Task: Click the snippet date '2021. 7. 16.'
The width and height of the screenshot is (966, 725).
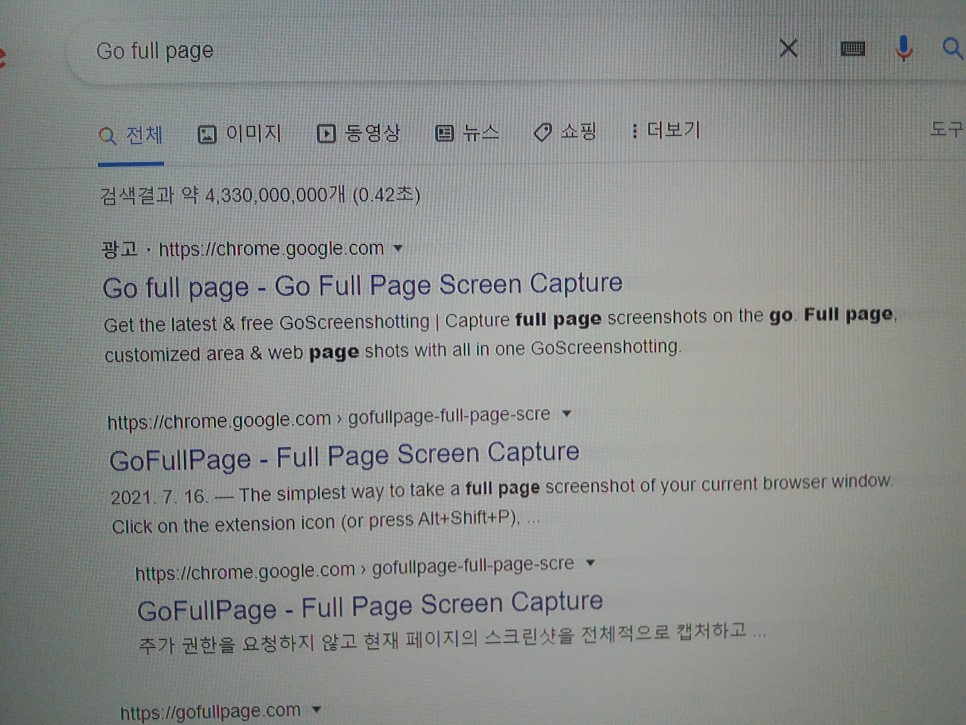Action: tap(158, 496)
